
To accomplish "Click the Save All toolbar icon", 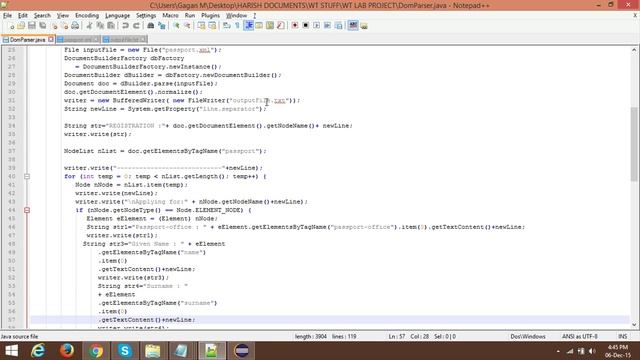I will click(x=42, y=26).
